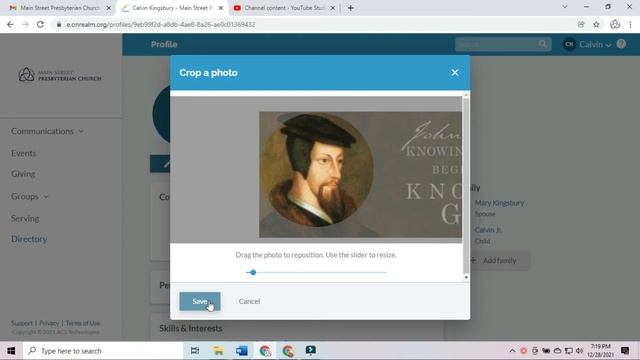This screenshot has height=360, width=640.
Task: Expand the Communications menu
Action: (47, 131)
